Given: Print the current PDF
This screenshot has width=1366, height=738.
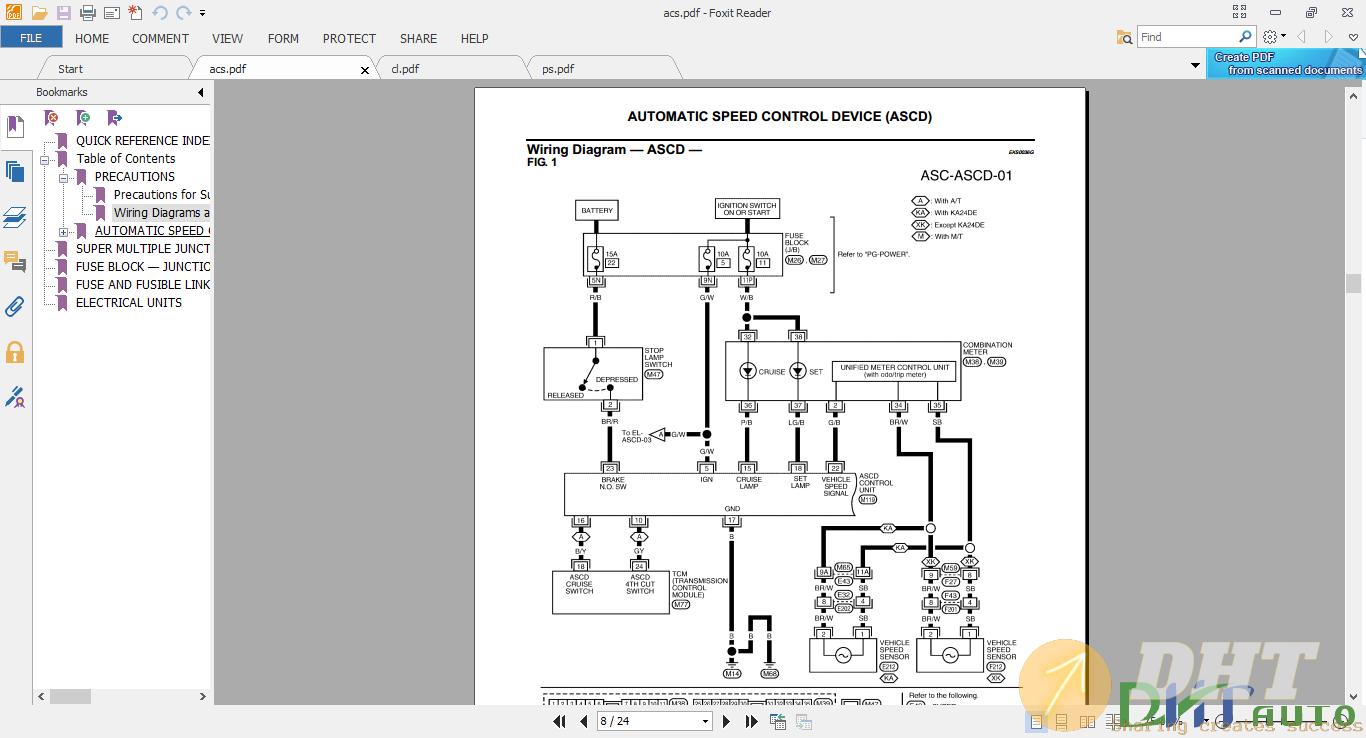Looking at the screenshot, I should 88,13.
